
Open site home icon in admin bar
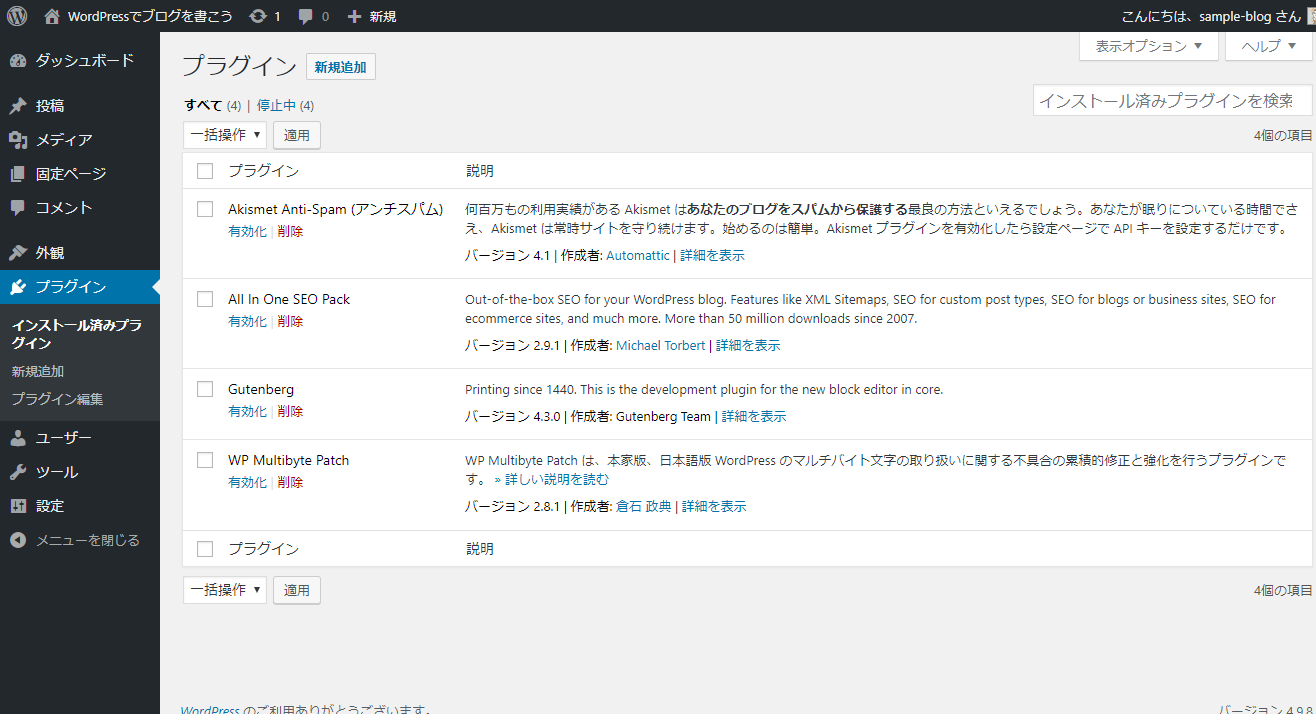53,16
